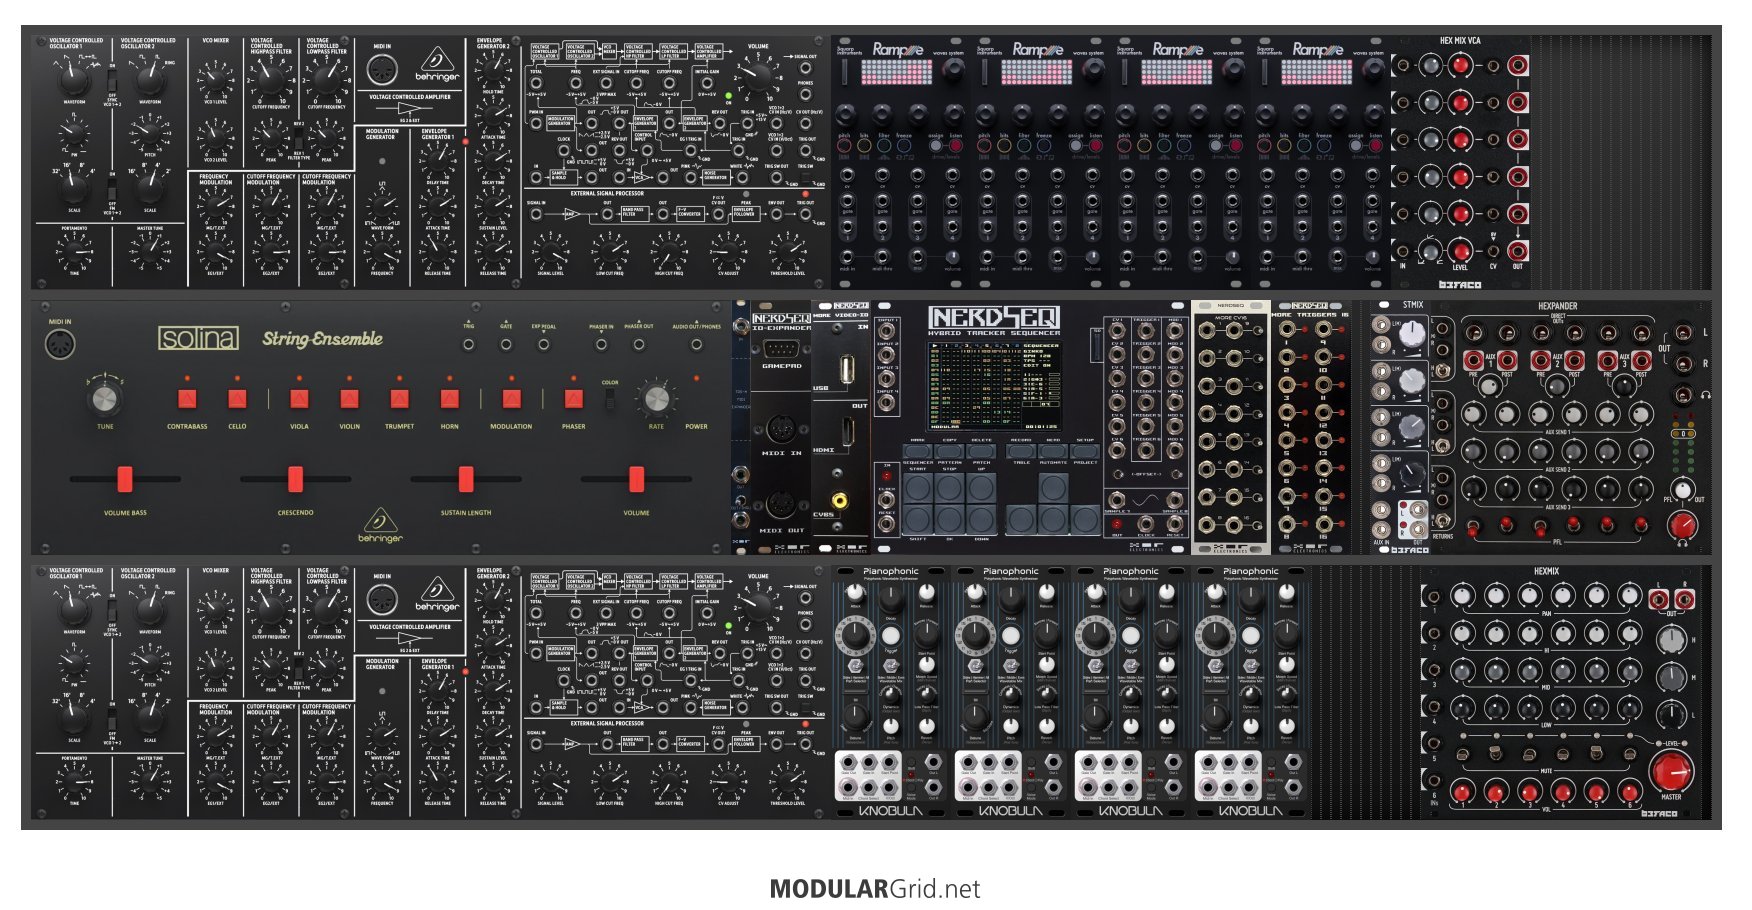
Task: Click the NerdSeq AUTOMATE button
Action: [x=1053, y=451]
